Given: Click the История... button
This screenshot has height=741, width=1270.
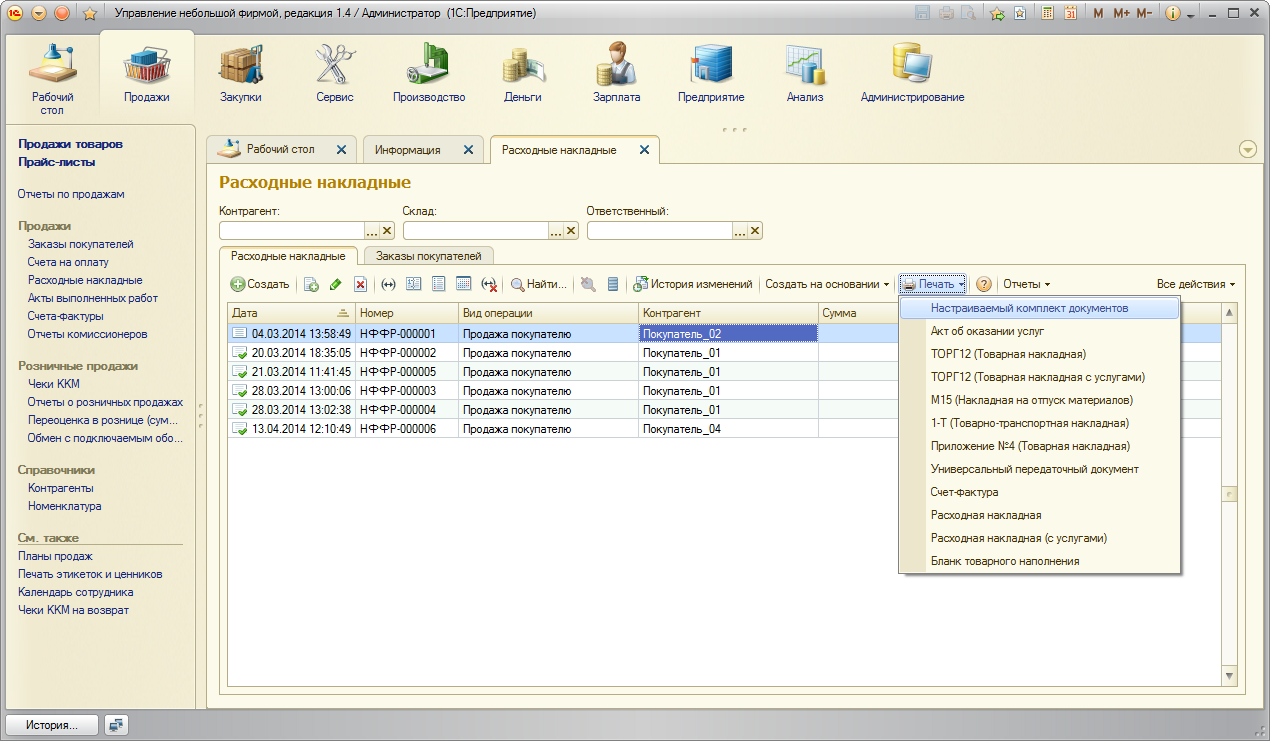Looking at the screenshot, I should [54, 725].
